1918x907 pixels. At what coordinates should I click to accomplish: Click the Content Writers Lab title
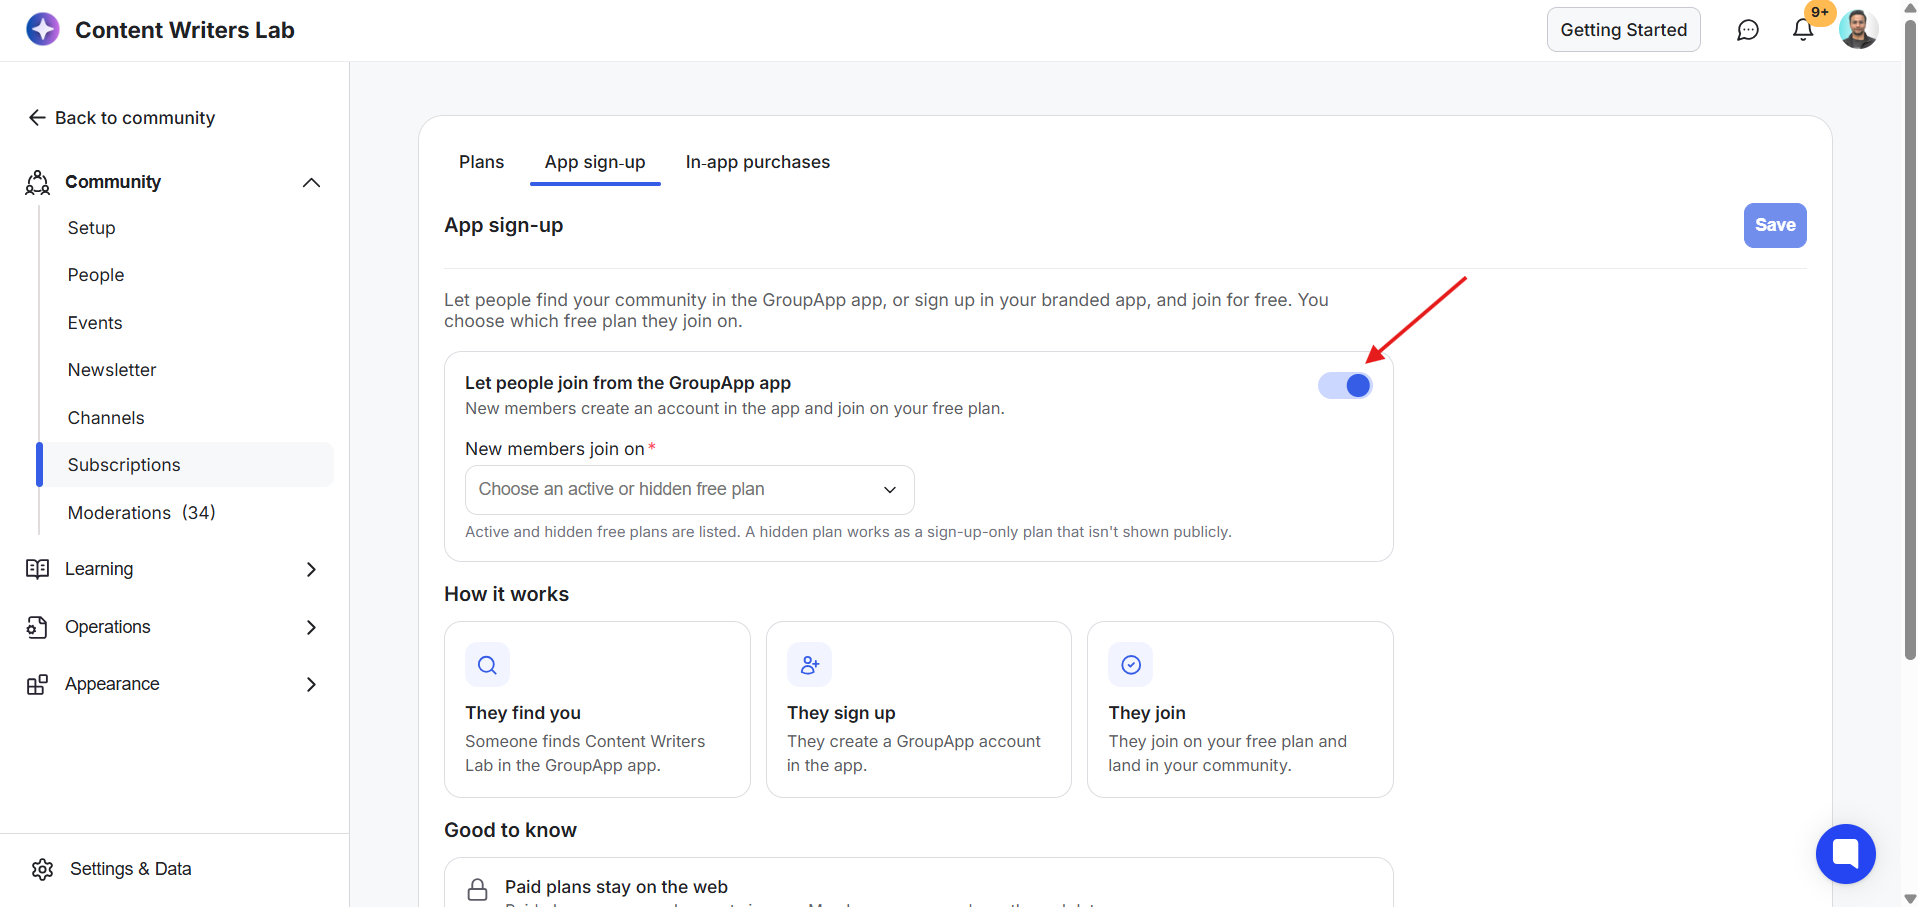(185, 30)
